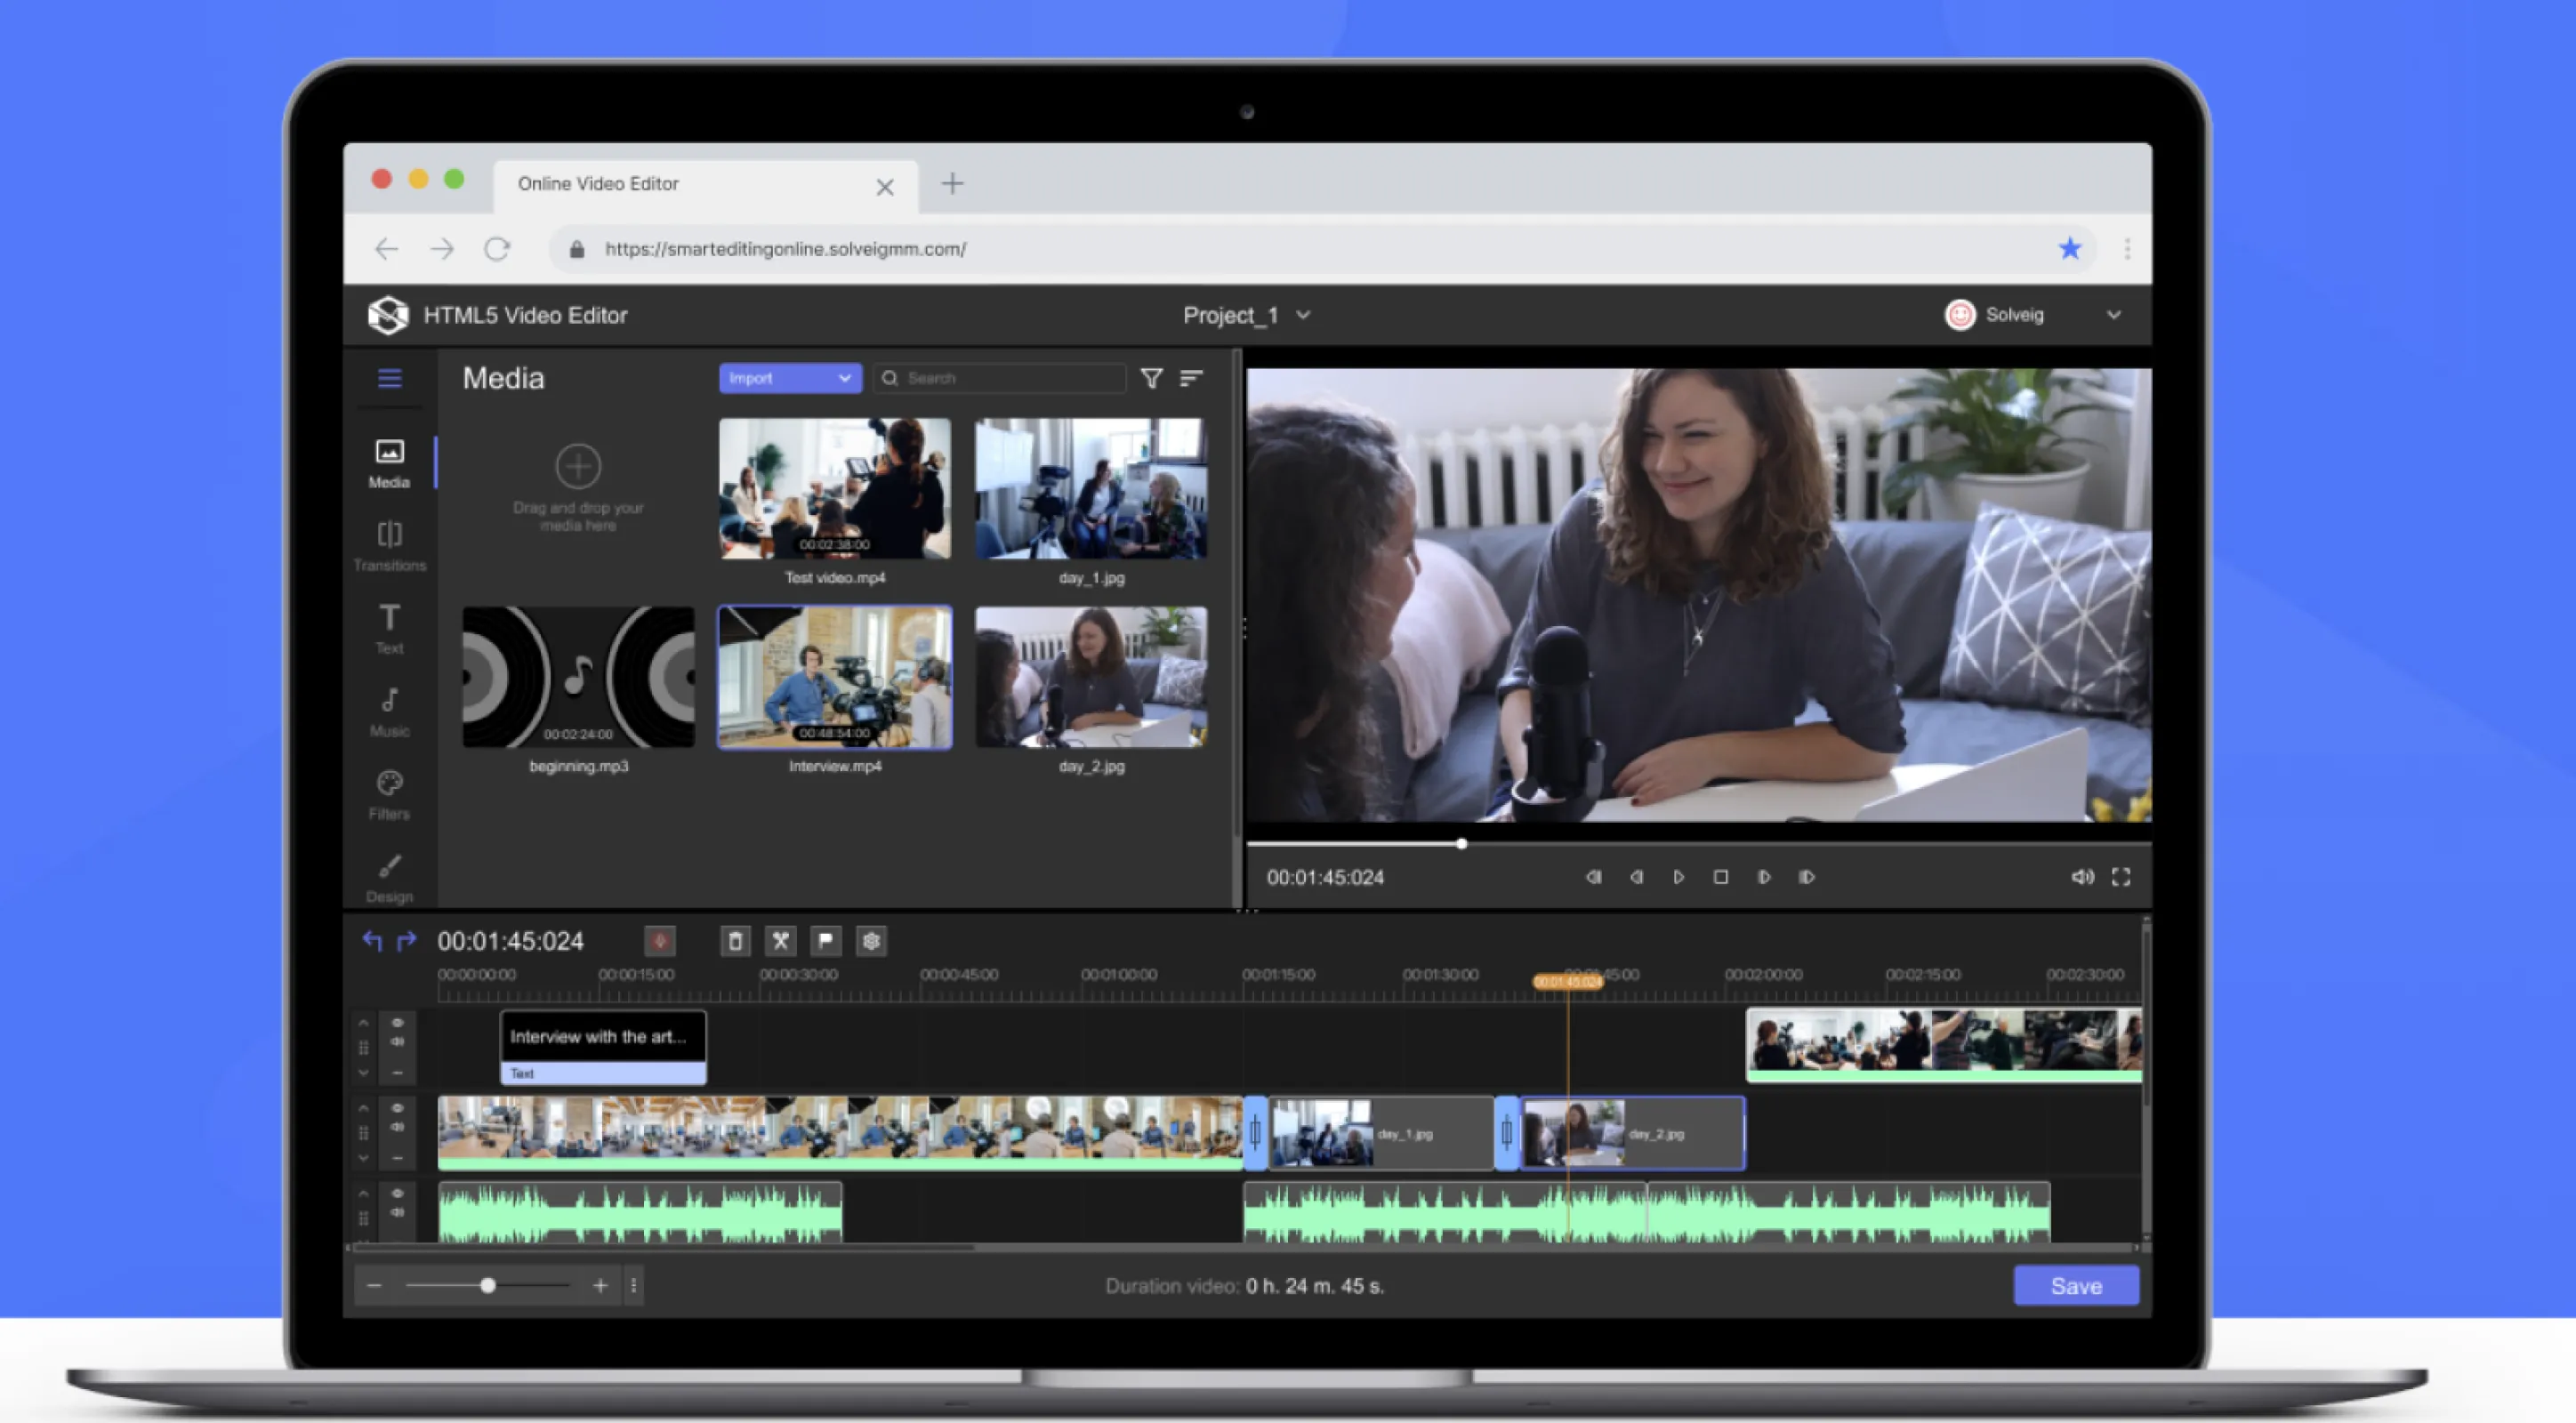Open the Filters sidebar tab
2576x1423 pixels.
389,794
